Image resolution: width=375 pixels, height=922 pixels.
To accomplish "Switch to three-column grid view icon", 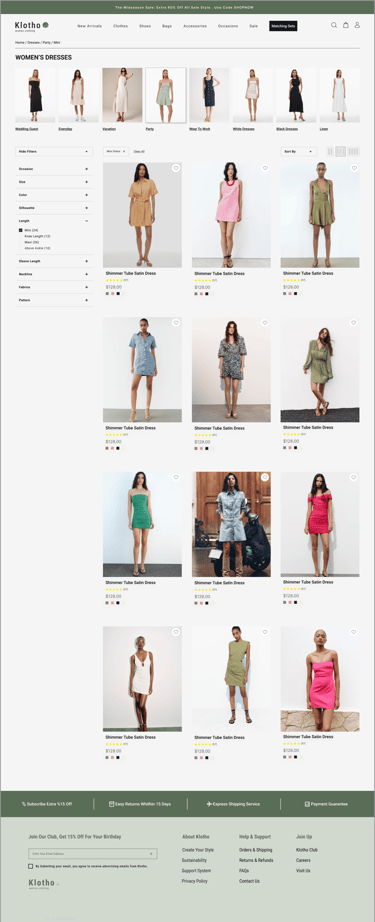I will [341, 152].
